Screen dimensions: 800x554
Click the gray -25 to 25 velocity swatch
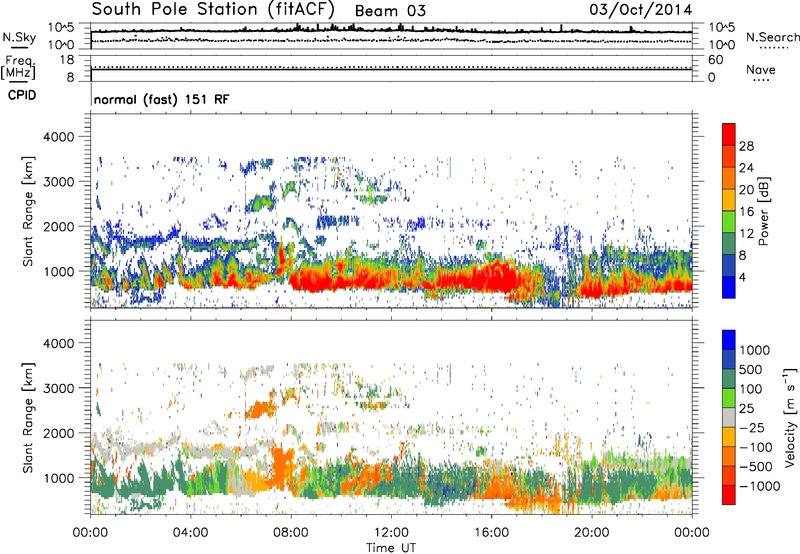[729, 418]
